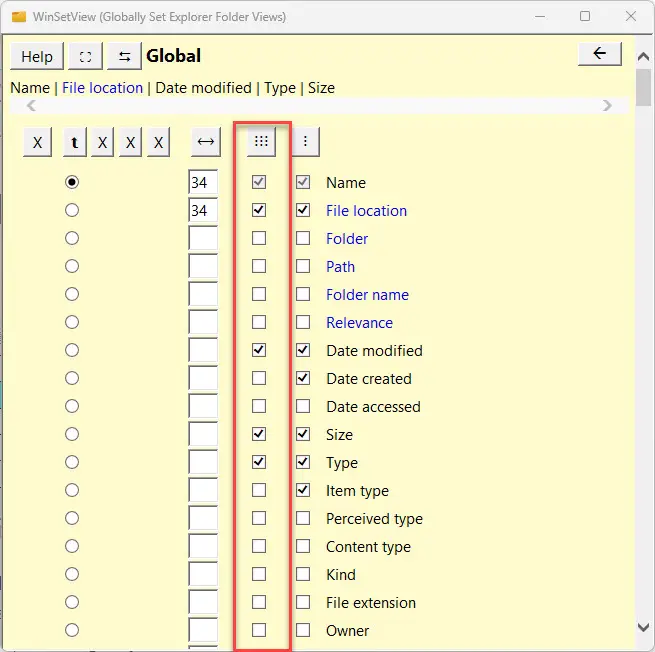Click the blue File location text in header line
This screenshot has height=652, width=655.
tap(102, 88)
